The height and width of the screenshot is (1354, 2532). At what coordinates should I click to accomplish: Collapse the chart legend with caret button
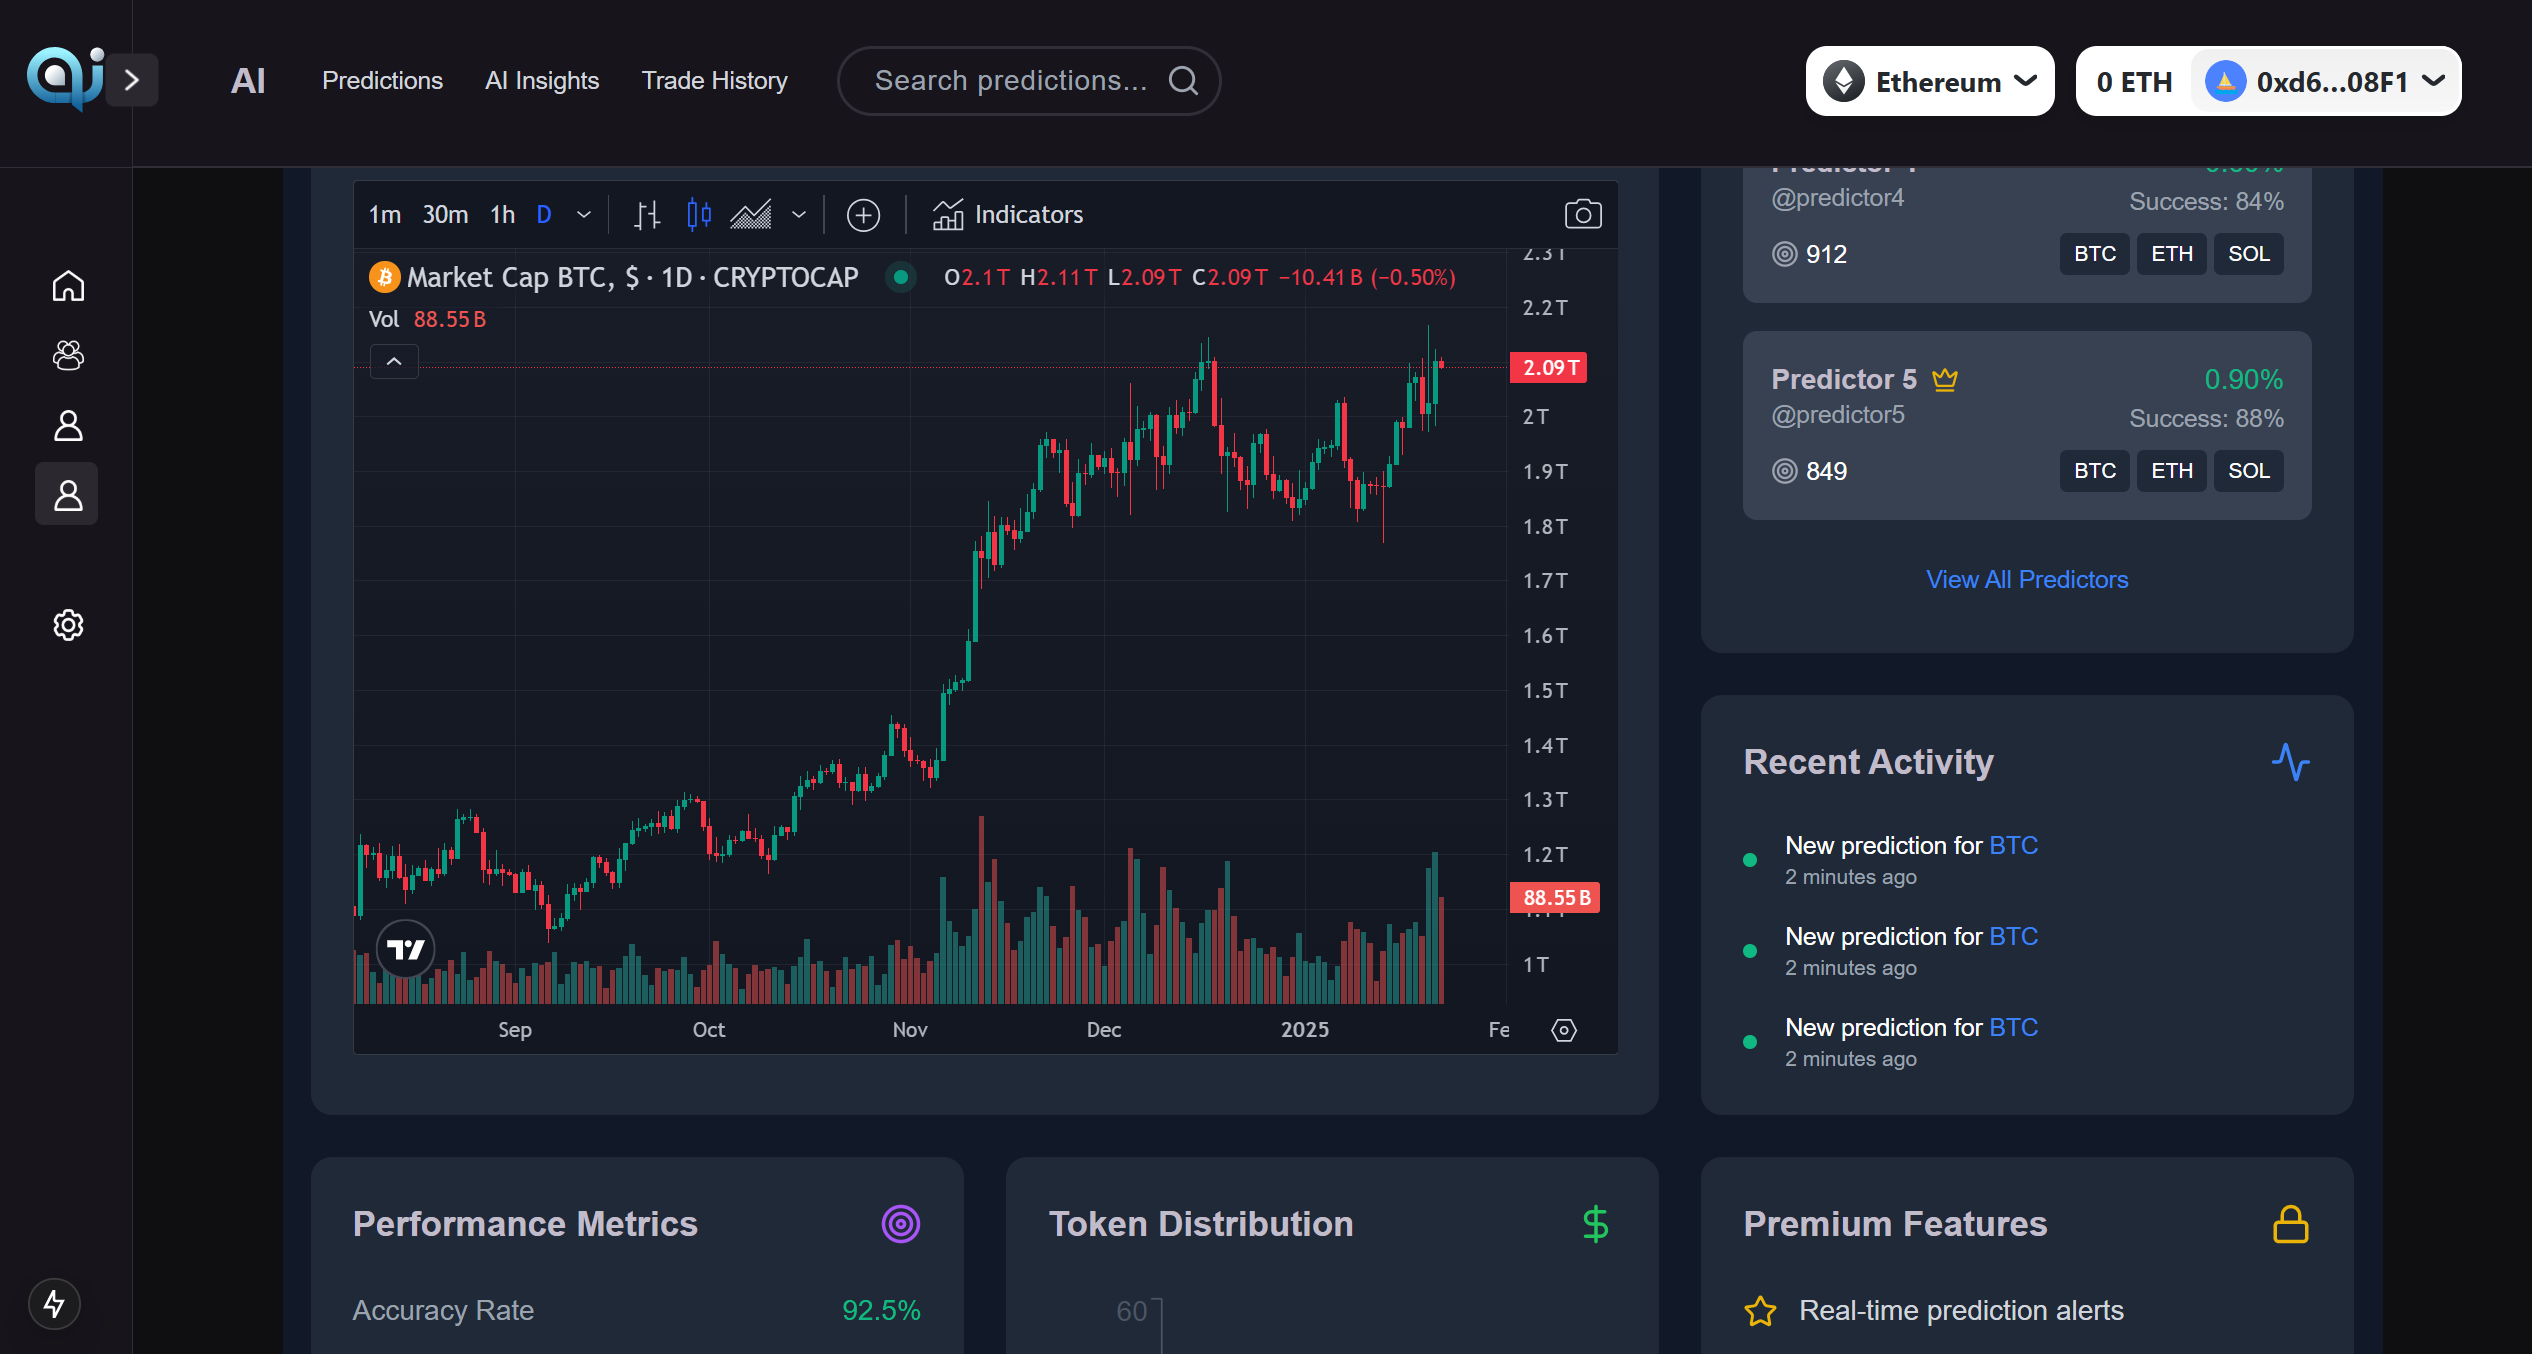click(x=394, y=361)
